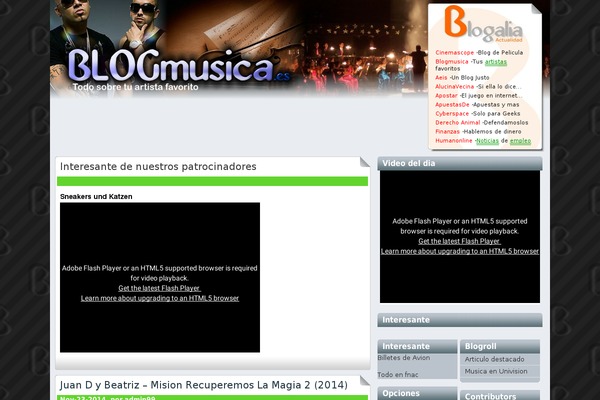Screen dimensions: 600x400
Task: Open the Cinemascope blog link
Action: coord(454,53)
